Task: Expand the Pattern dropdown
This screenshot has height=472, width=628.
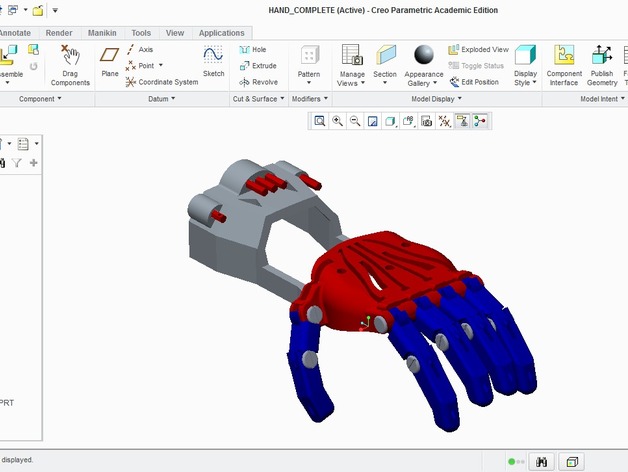Action: coord(309,74)
